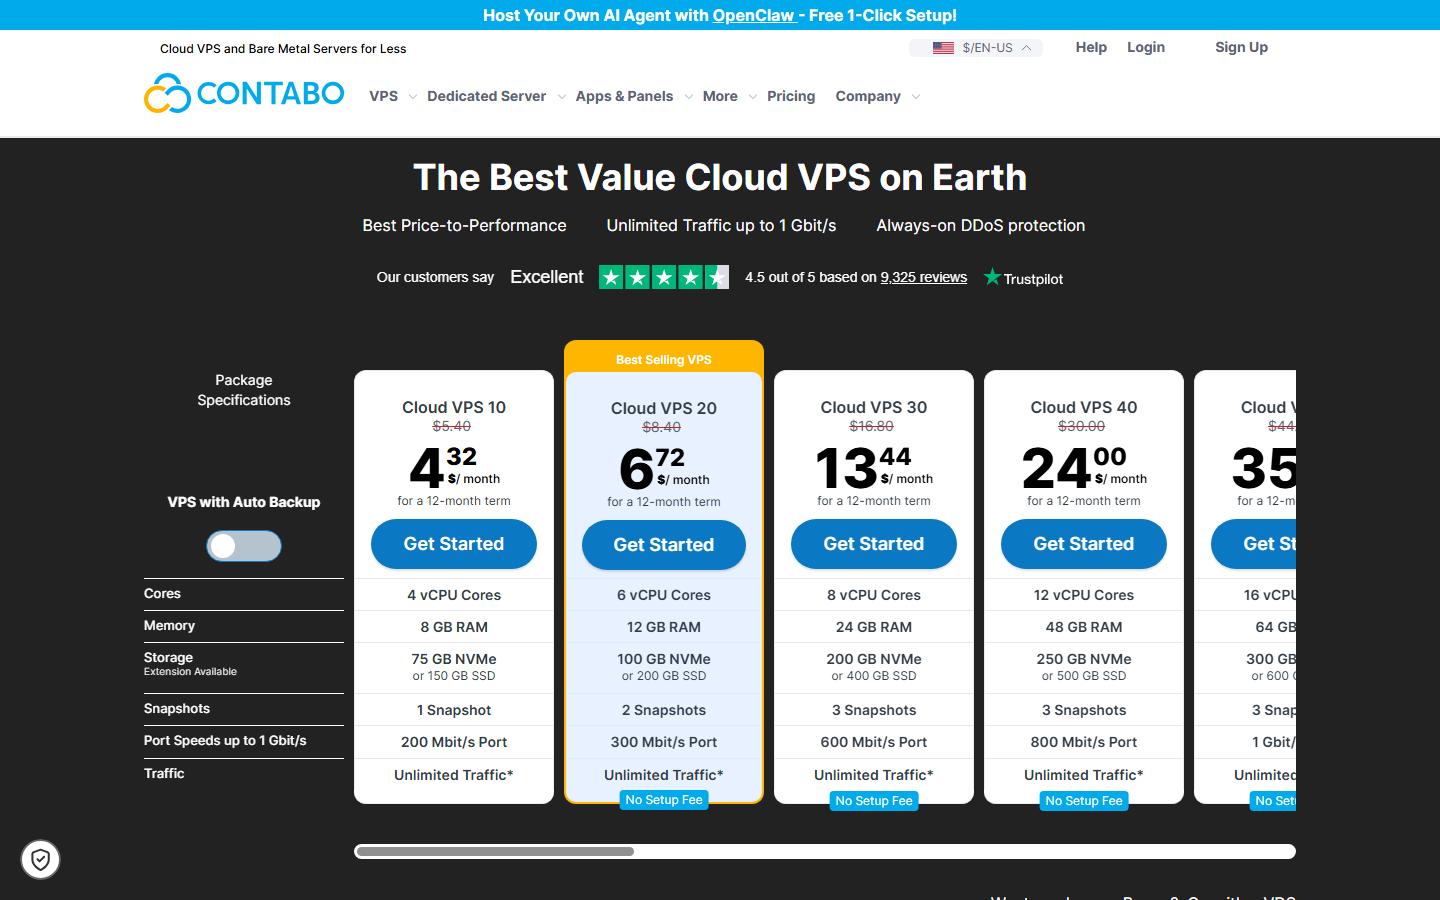Click the Cloud VPS 20 title
Screen dimensions: 1440x900
tap(664, 408)
